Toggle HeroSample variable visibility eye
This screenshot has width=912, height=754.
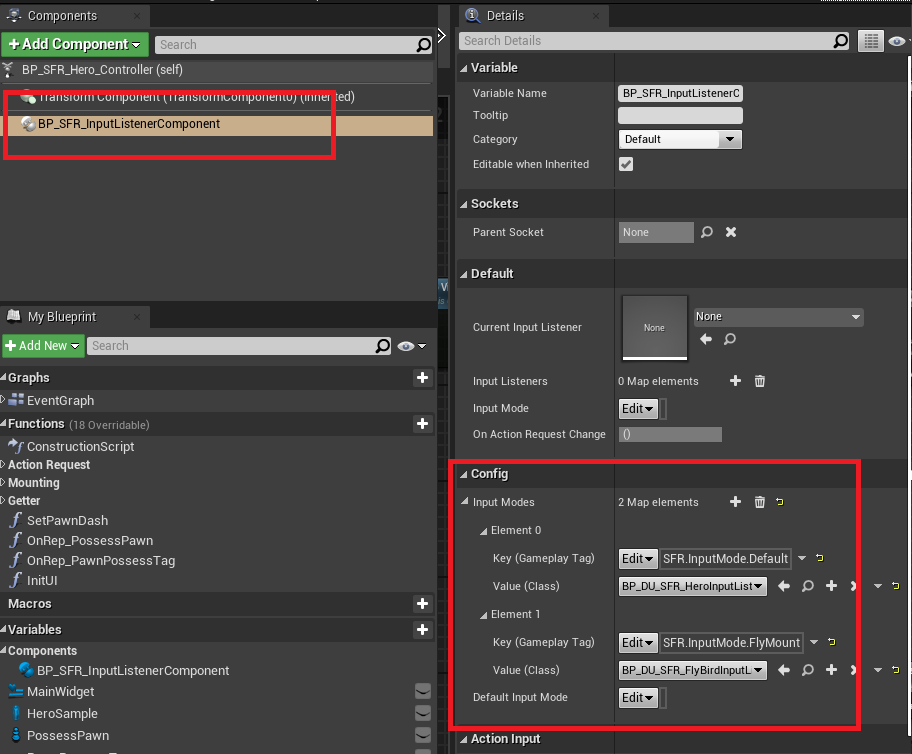423,713
